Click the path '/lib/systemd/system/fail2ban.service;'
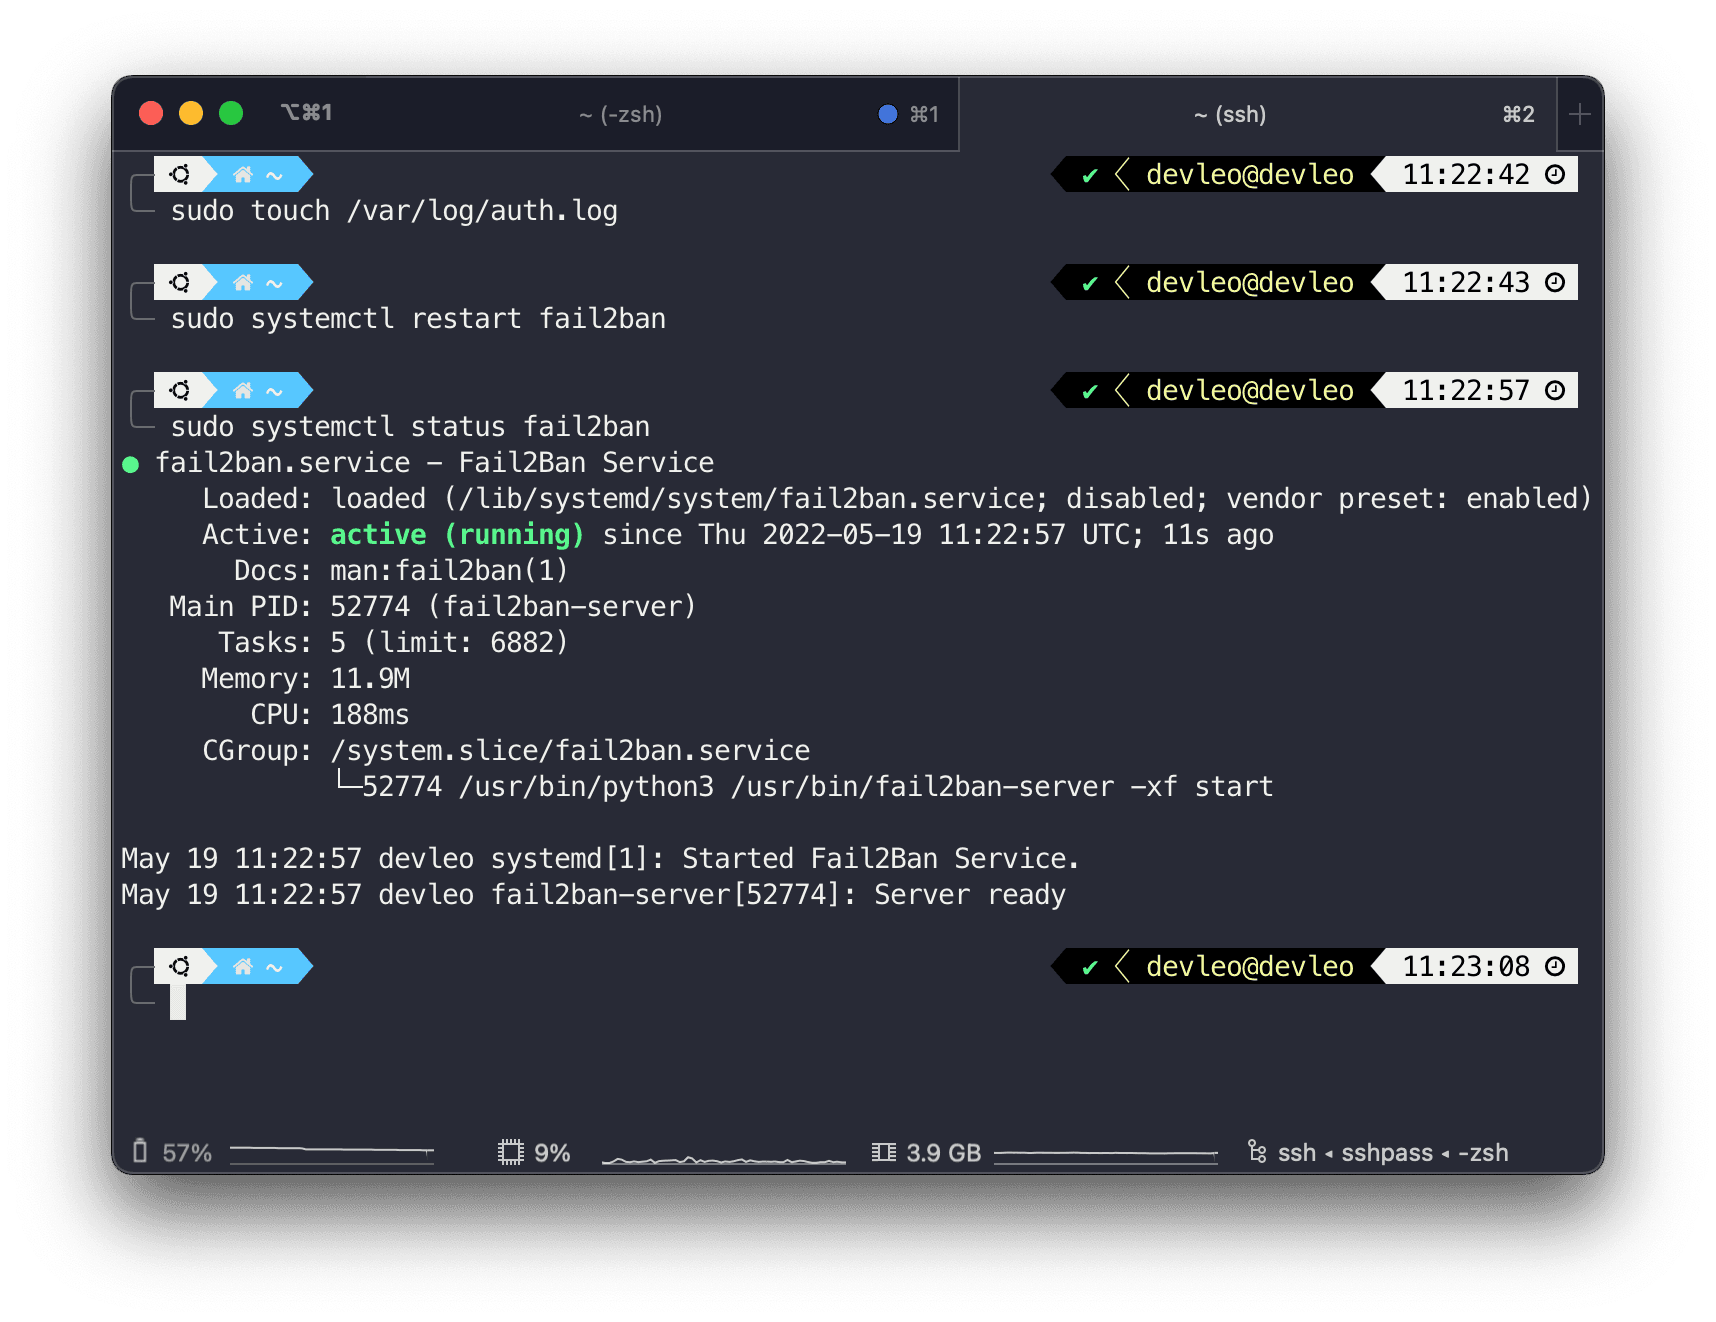This screenshot has width=1716, height=1322. (754, 499)
